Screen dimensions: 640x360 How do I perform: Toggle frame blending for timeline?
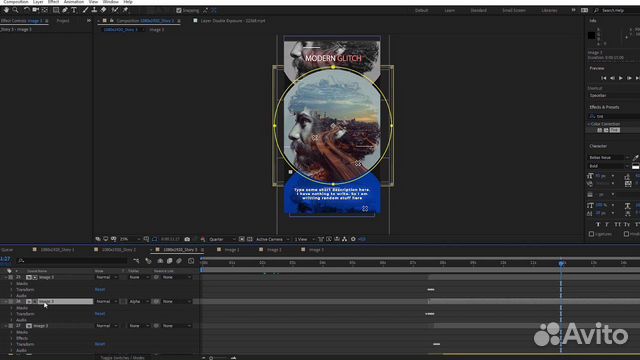pyautogui.click(x=169, y=261)
